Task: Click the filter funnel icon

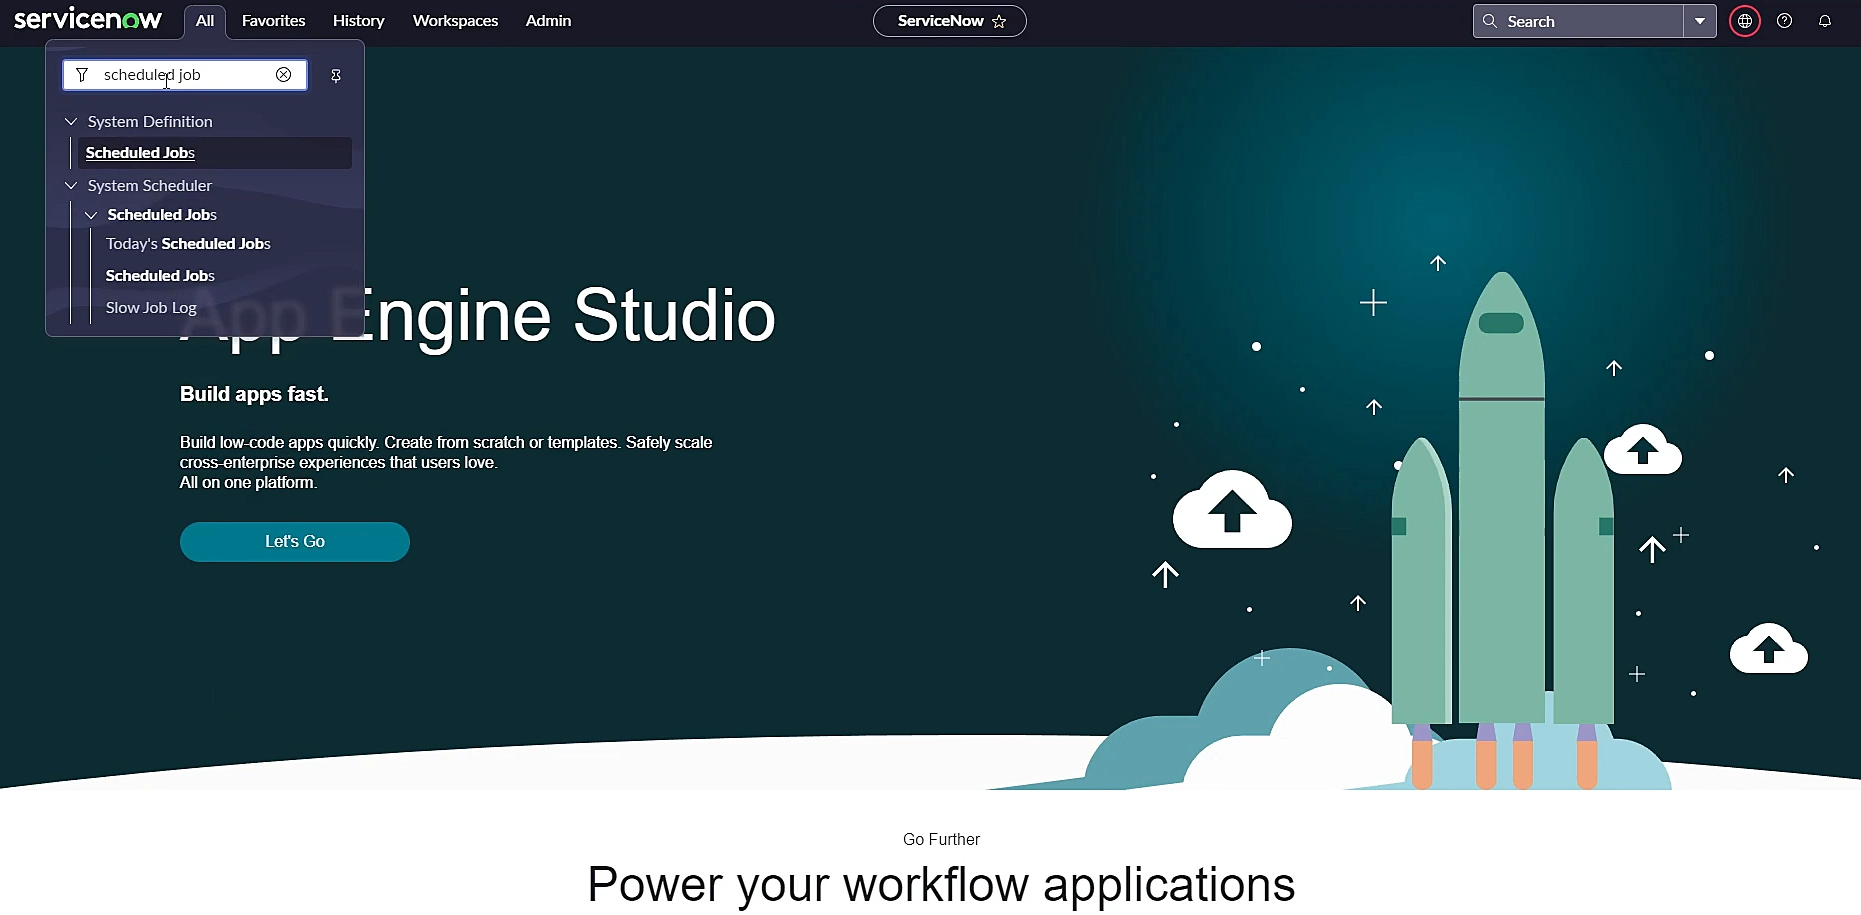Action: point(82,75)
